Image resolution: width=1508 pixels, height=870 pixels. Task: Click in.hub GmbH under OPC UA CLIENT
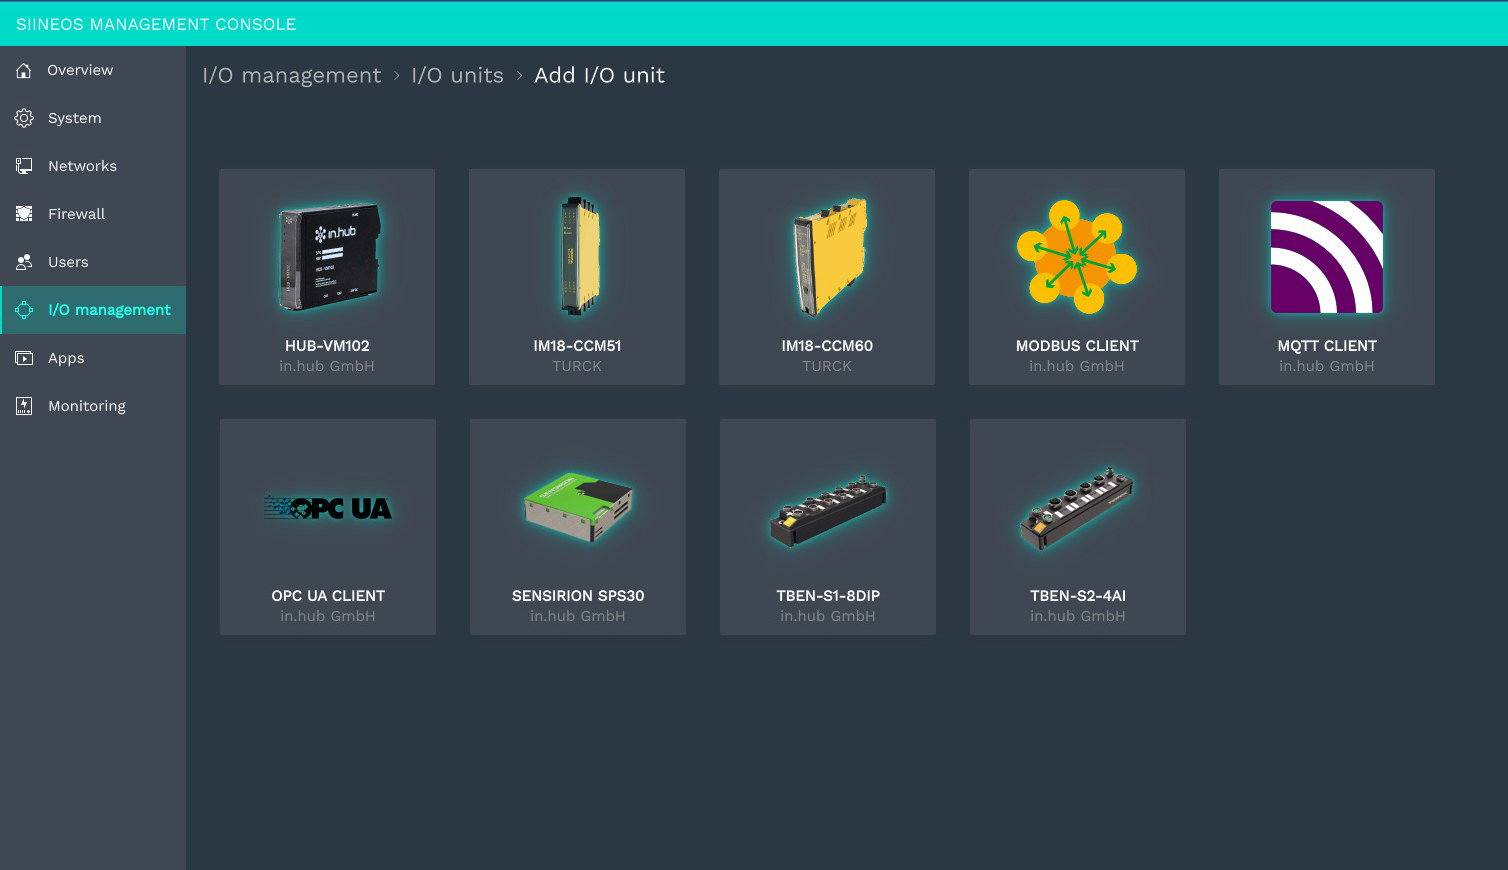328,617
